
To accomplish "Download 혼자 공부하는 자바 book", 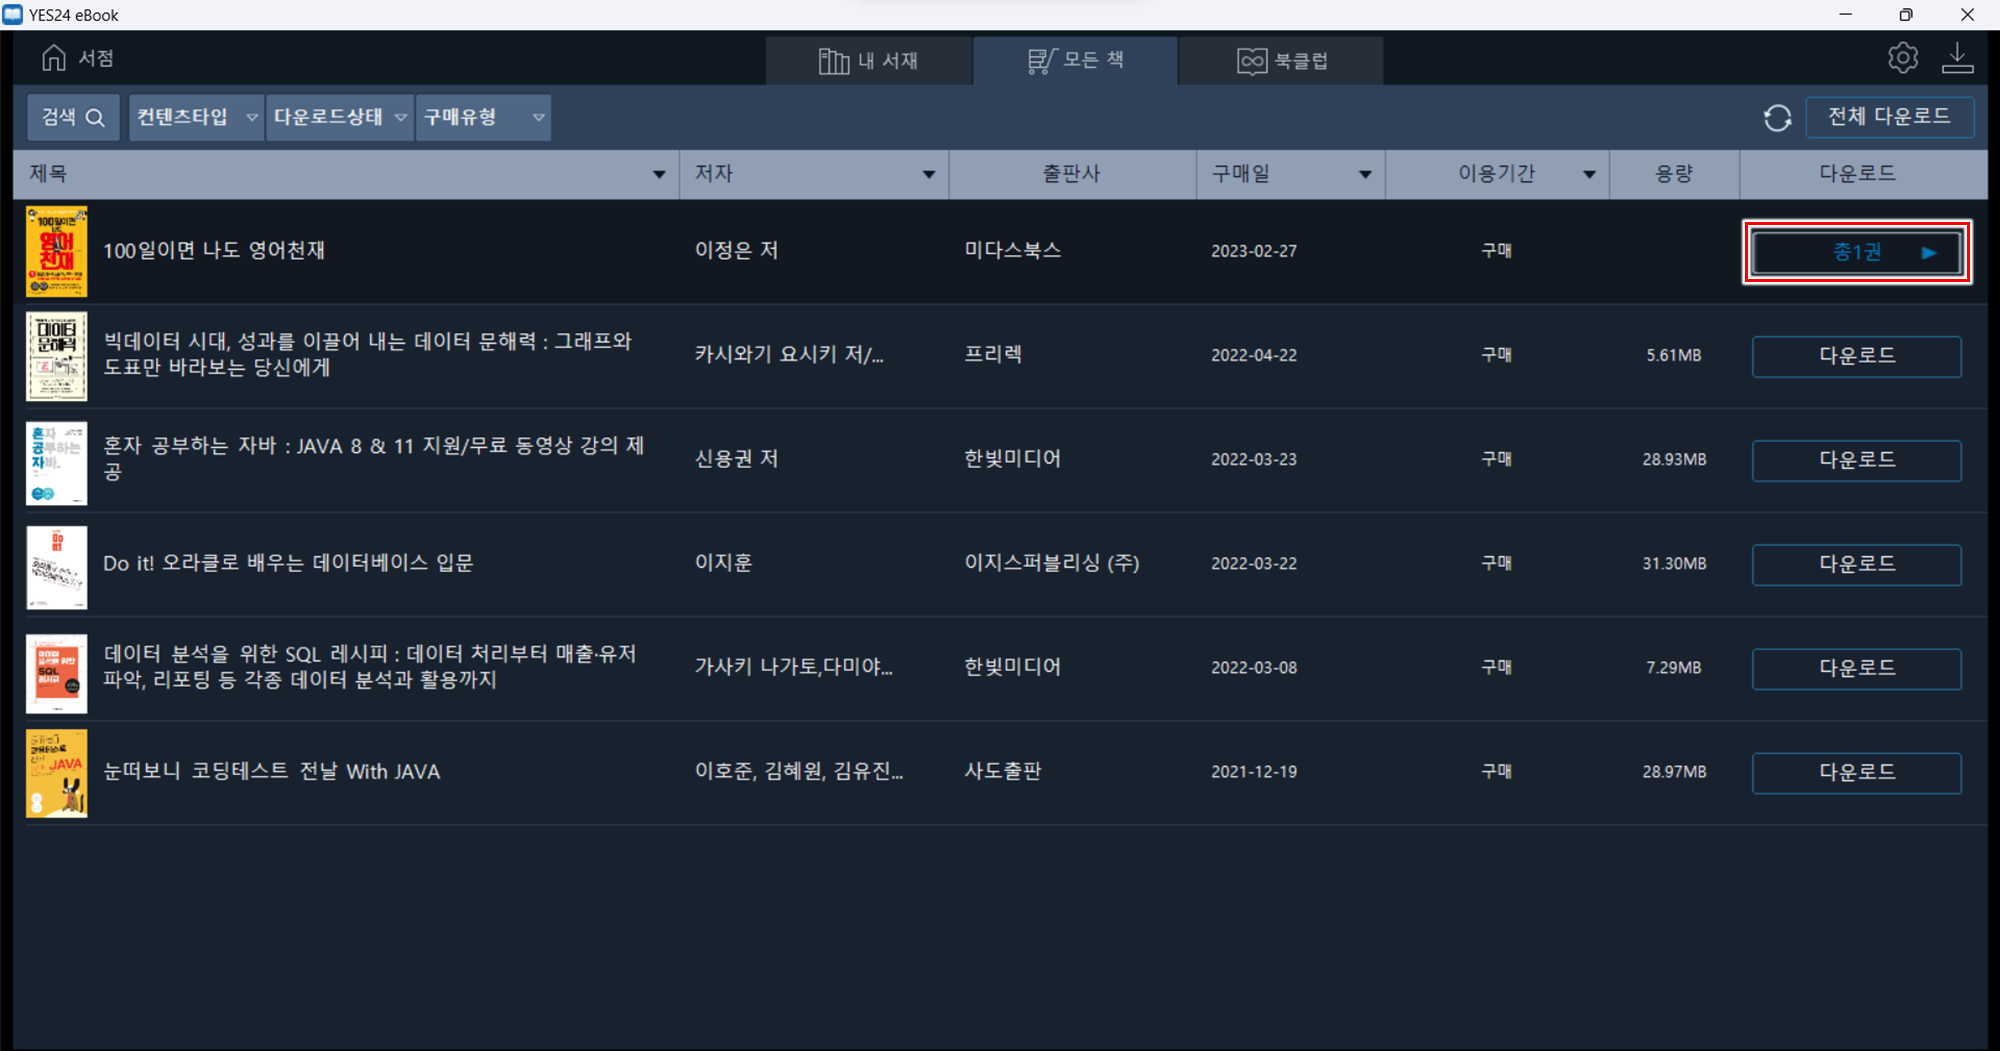I will click(1857, 460).
